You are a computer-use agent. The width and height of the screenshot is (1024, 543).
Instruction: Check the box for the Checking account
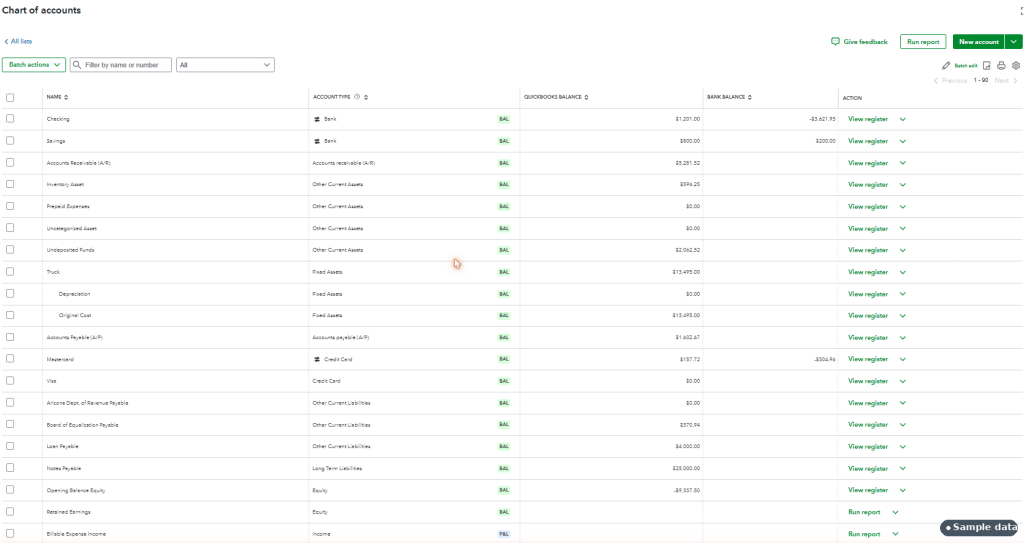(x=10, y=119)
